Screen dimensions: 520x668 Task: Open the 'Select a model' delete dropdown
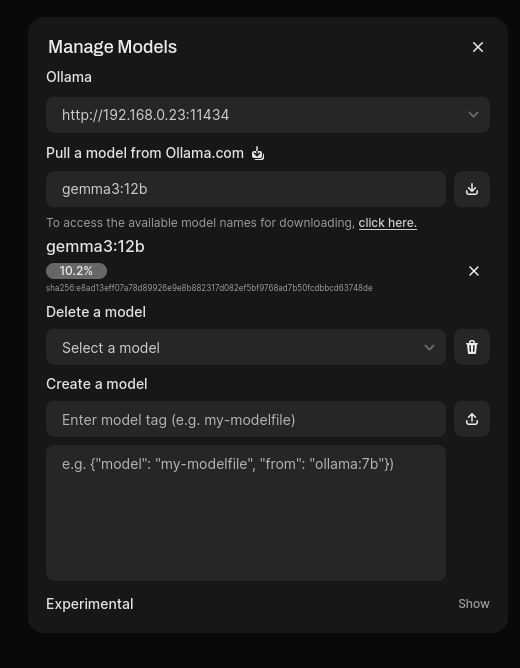246,347
